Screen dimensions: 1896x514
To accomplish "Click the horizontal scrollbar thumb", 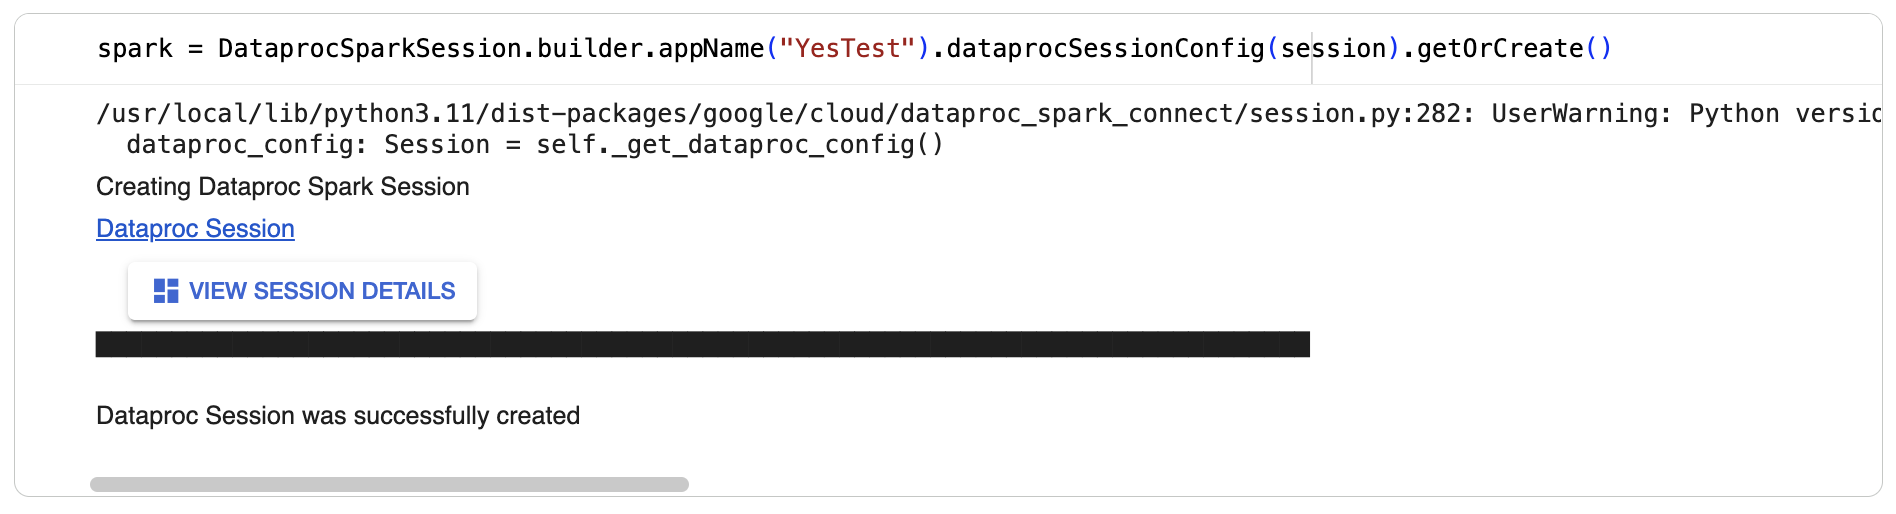I will (x=389, y=485).
